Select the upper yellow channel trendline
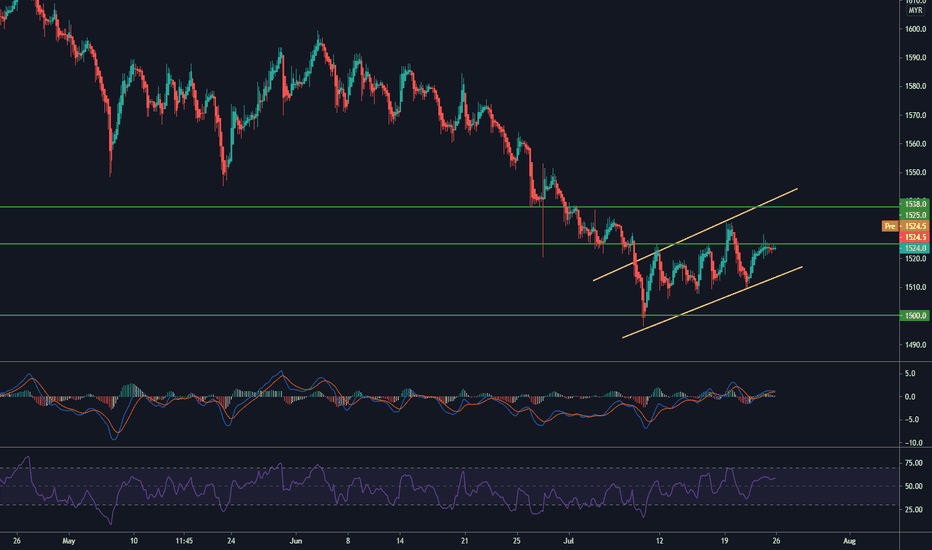Screen dimensions: 932x550 click(695, 234)
